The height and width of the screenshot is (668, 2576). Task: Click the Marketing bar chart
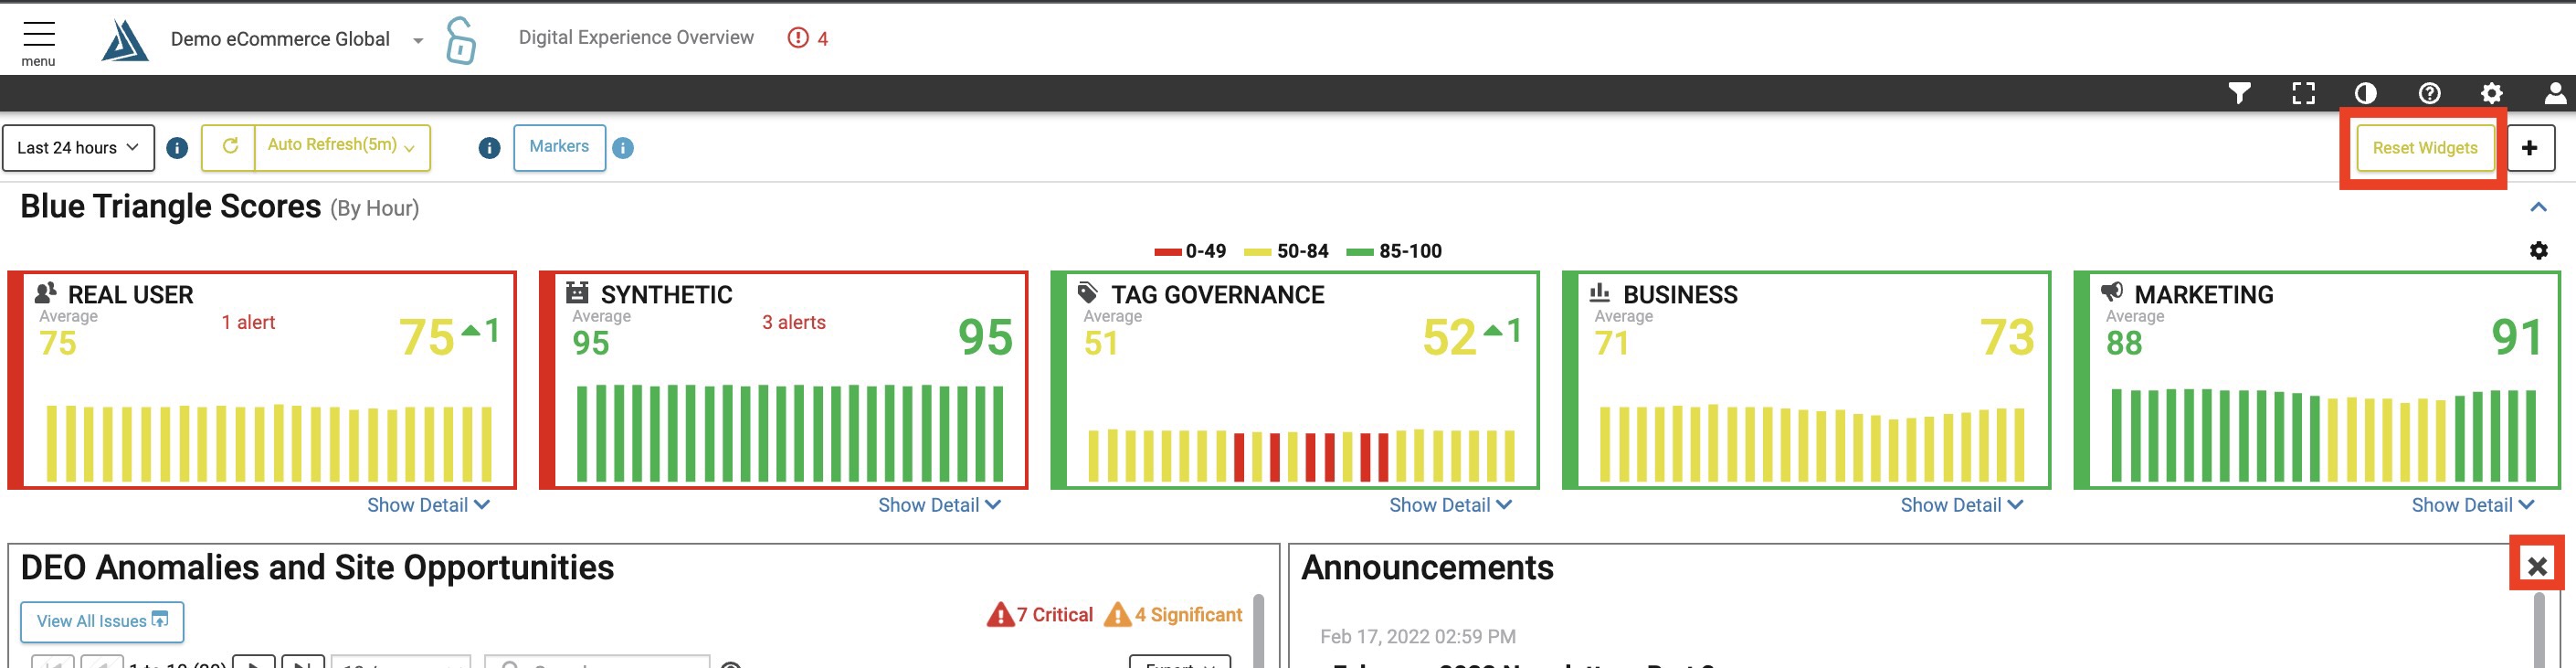(x=2323, y=436)
